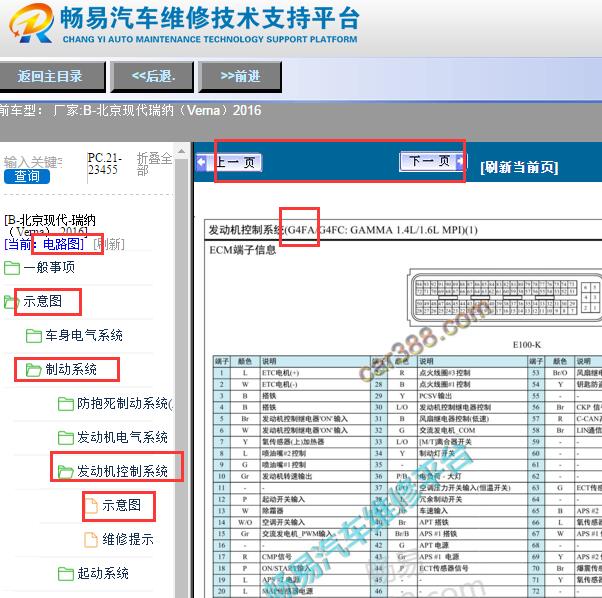The width and height of the screenshot is (602, 598).
Task: Click table cell 空调开关输入
Action: (315, 522)
